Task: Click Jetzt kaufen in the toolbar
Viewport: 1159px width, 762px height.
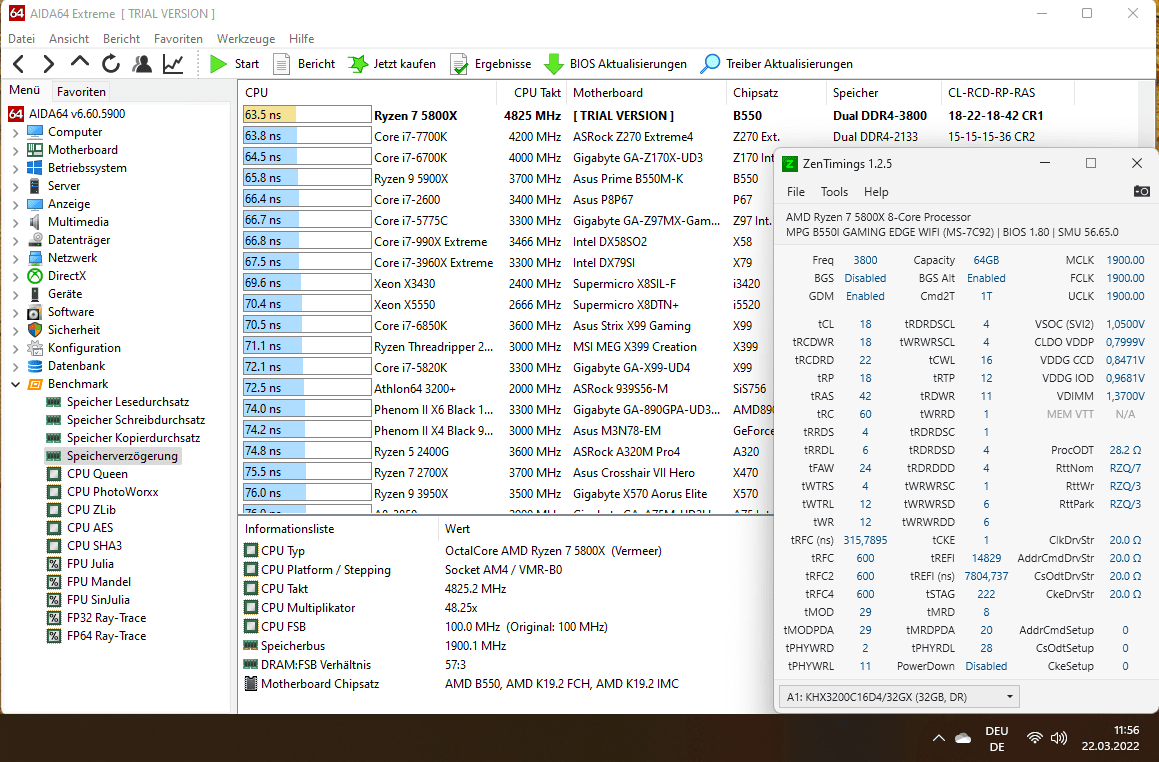Action: pos(392,64)
